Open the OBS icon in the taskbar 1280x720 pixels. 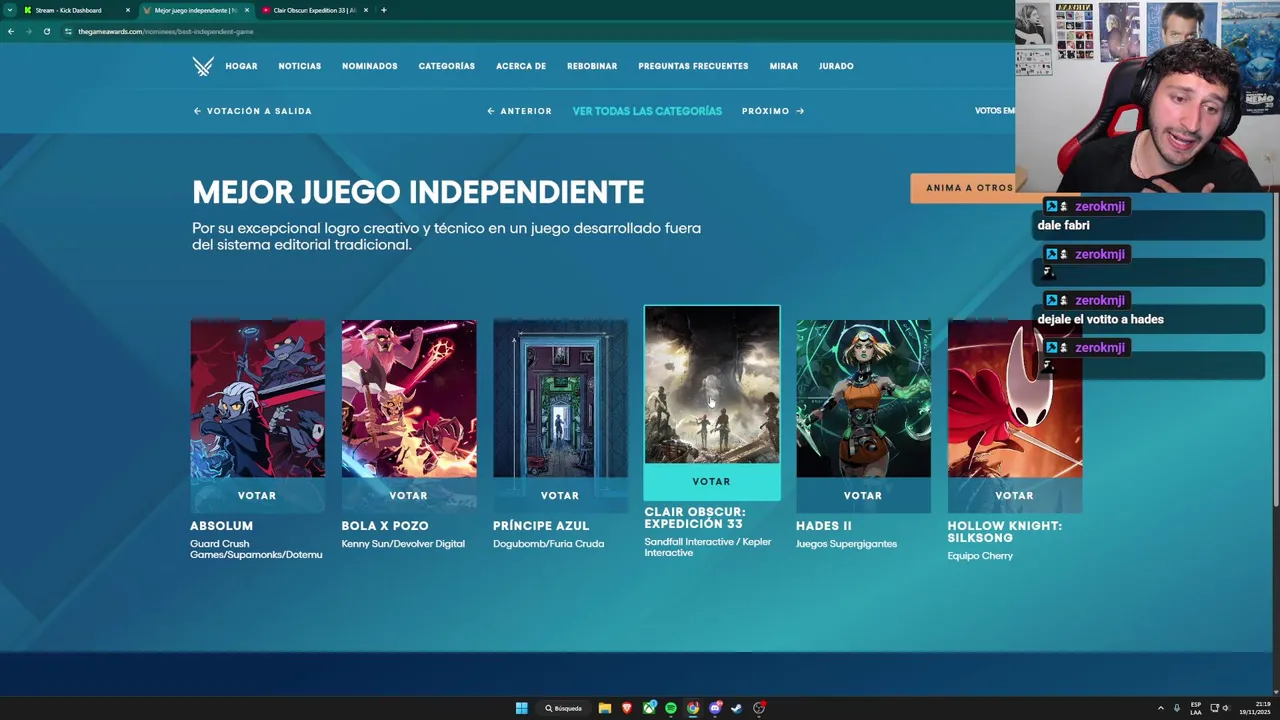[759, 708]
